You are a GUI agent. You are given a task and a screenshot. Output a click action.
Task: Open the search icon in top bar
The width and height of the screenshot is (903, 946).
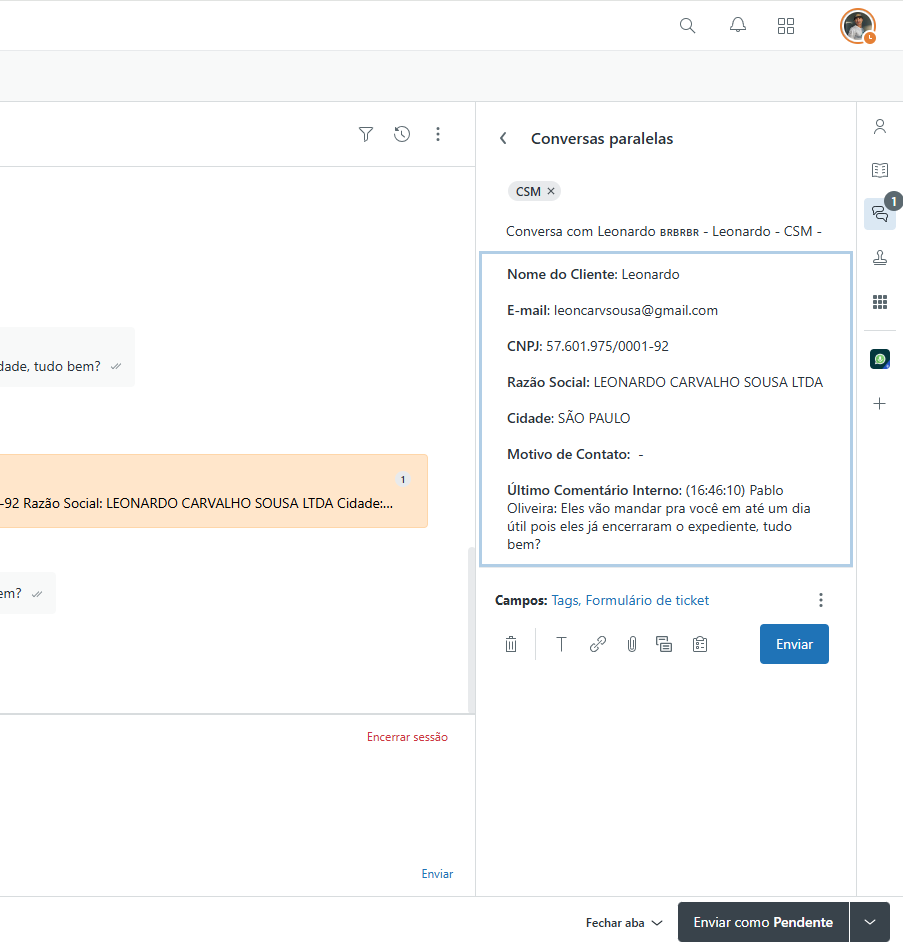click(x=687, y=26)
